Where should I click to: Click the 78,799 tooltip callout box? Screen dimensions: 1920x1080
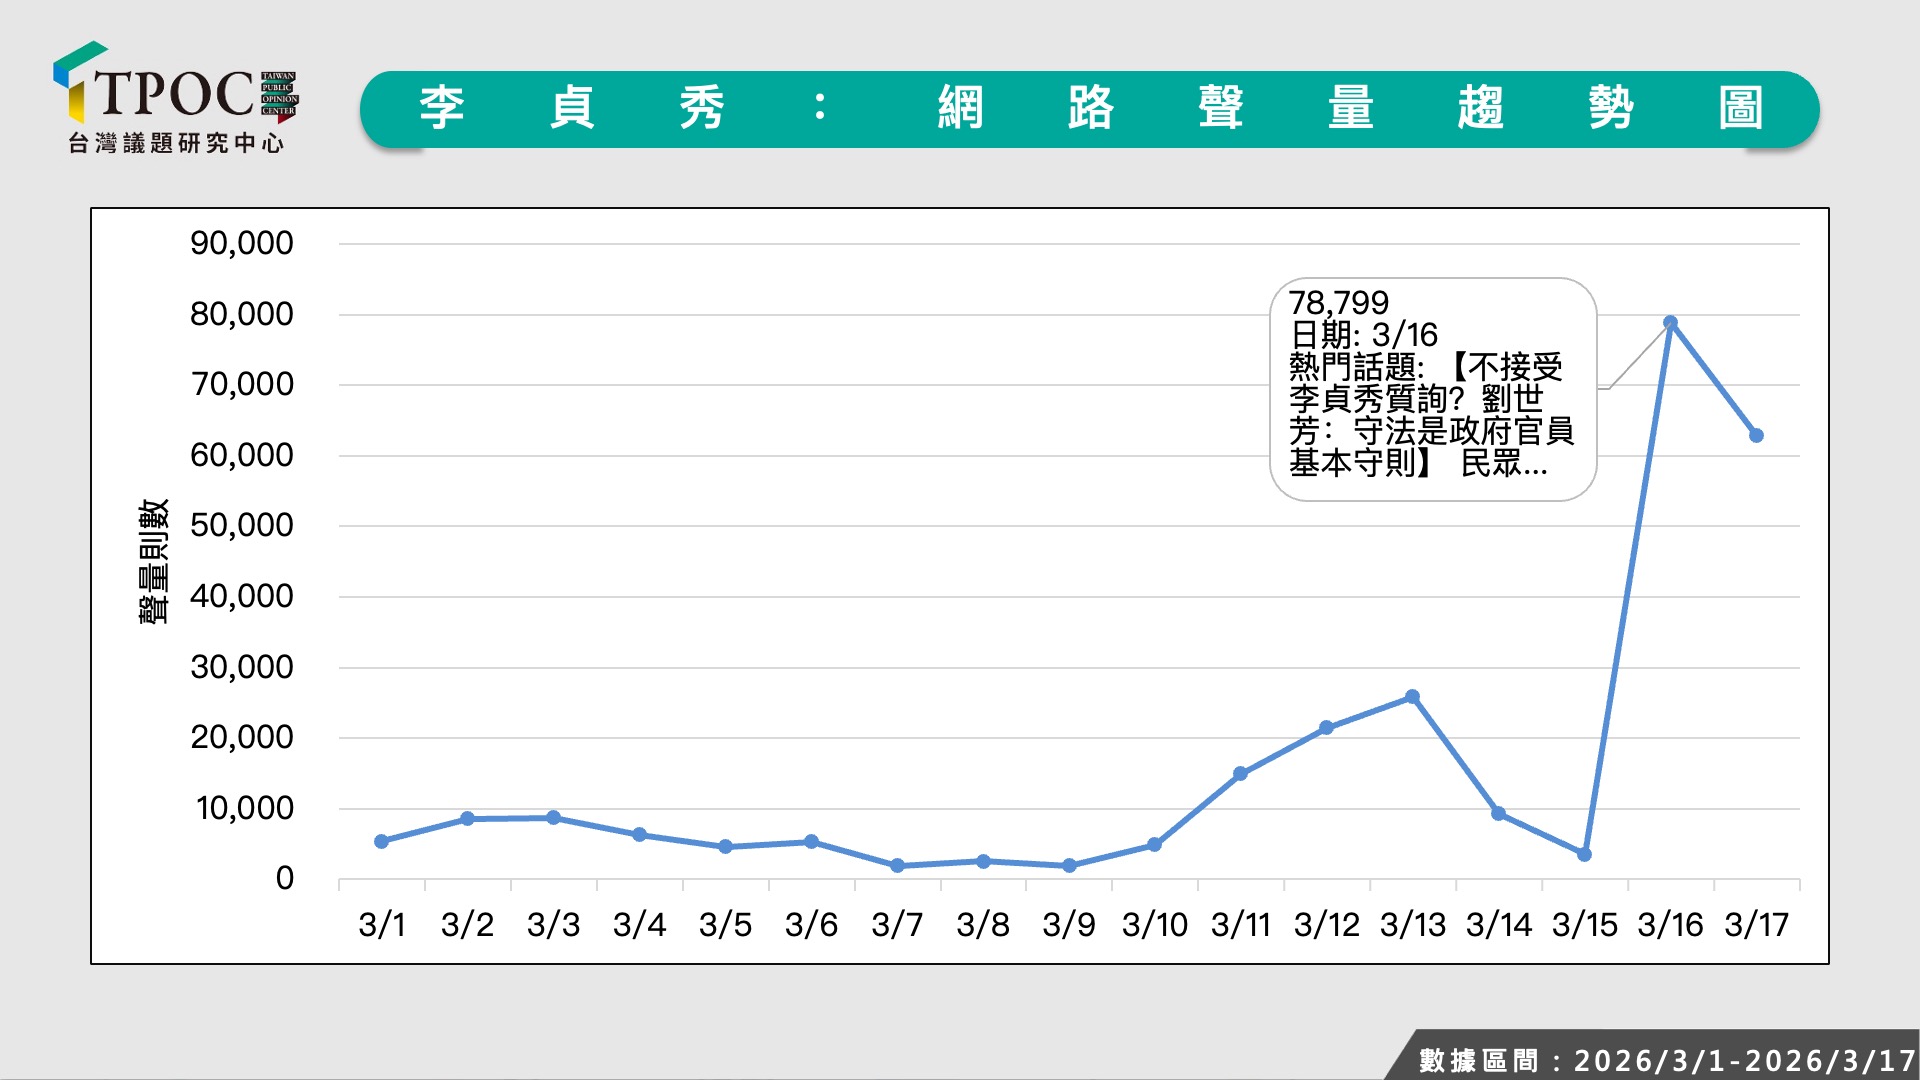(1432, 390)
